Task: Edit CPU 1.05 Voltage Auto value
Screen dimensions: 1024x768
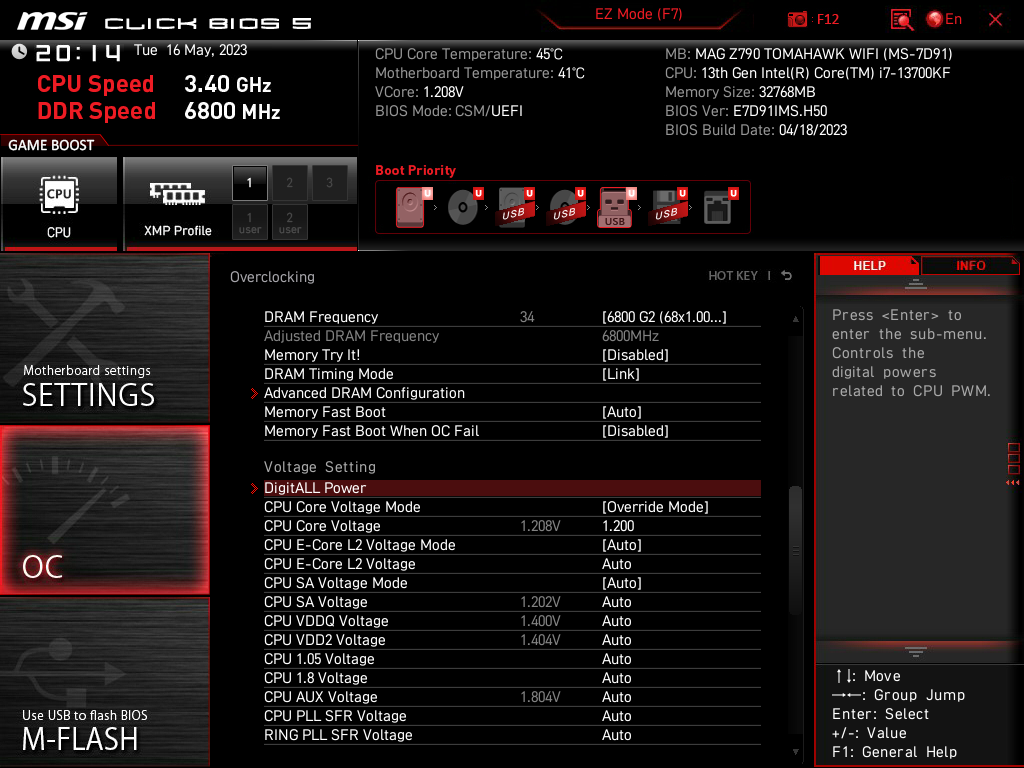Action: coord(616,658)
